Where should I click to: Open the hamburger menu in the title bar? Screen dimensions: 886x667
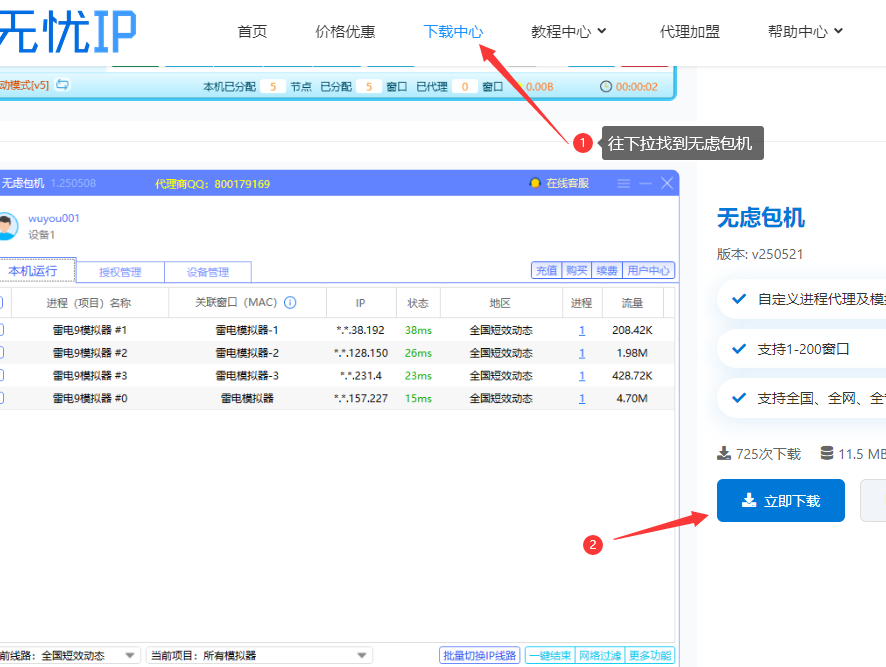point(624,183)
